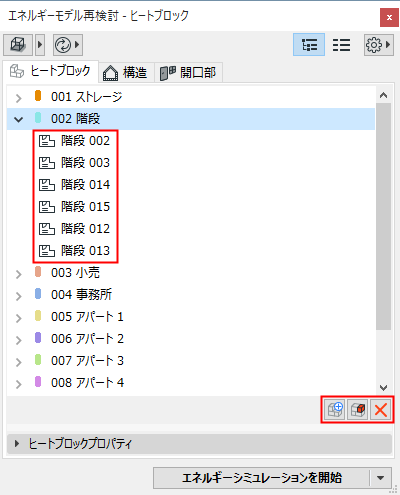Screen dimensions: 400x495
Task: Open the 開口部 tab
Action: point(188,72)
